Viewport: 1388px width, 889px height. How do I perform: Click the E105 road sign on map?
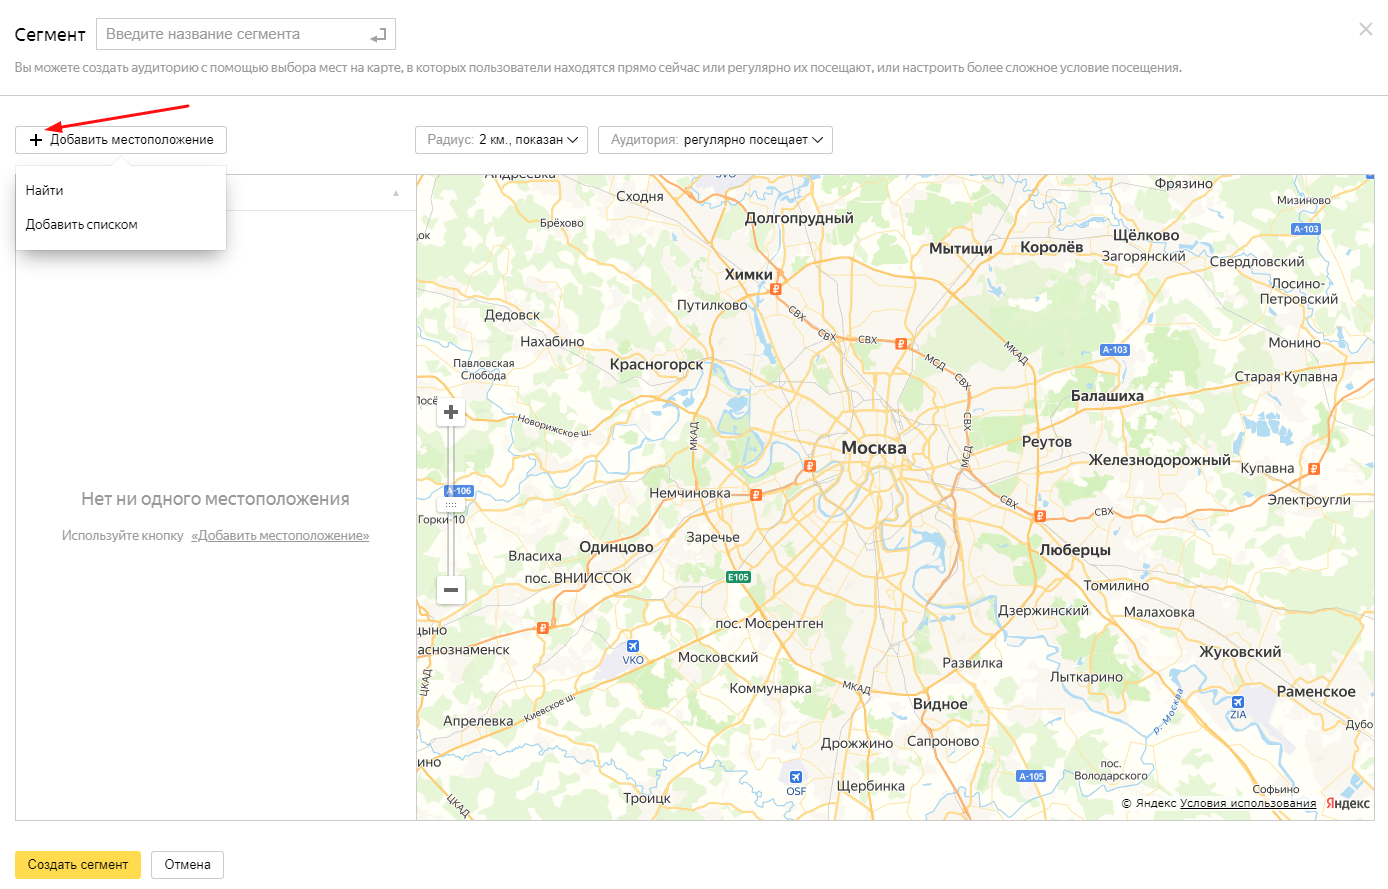738,577
